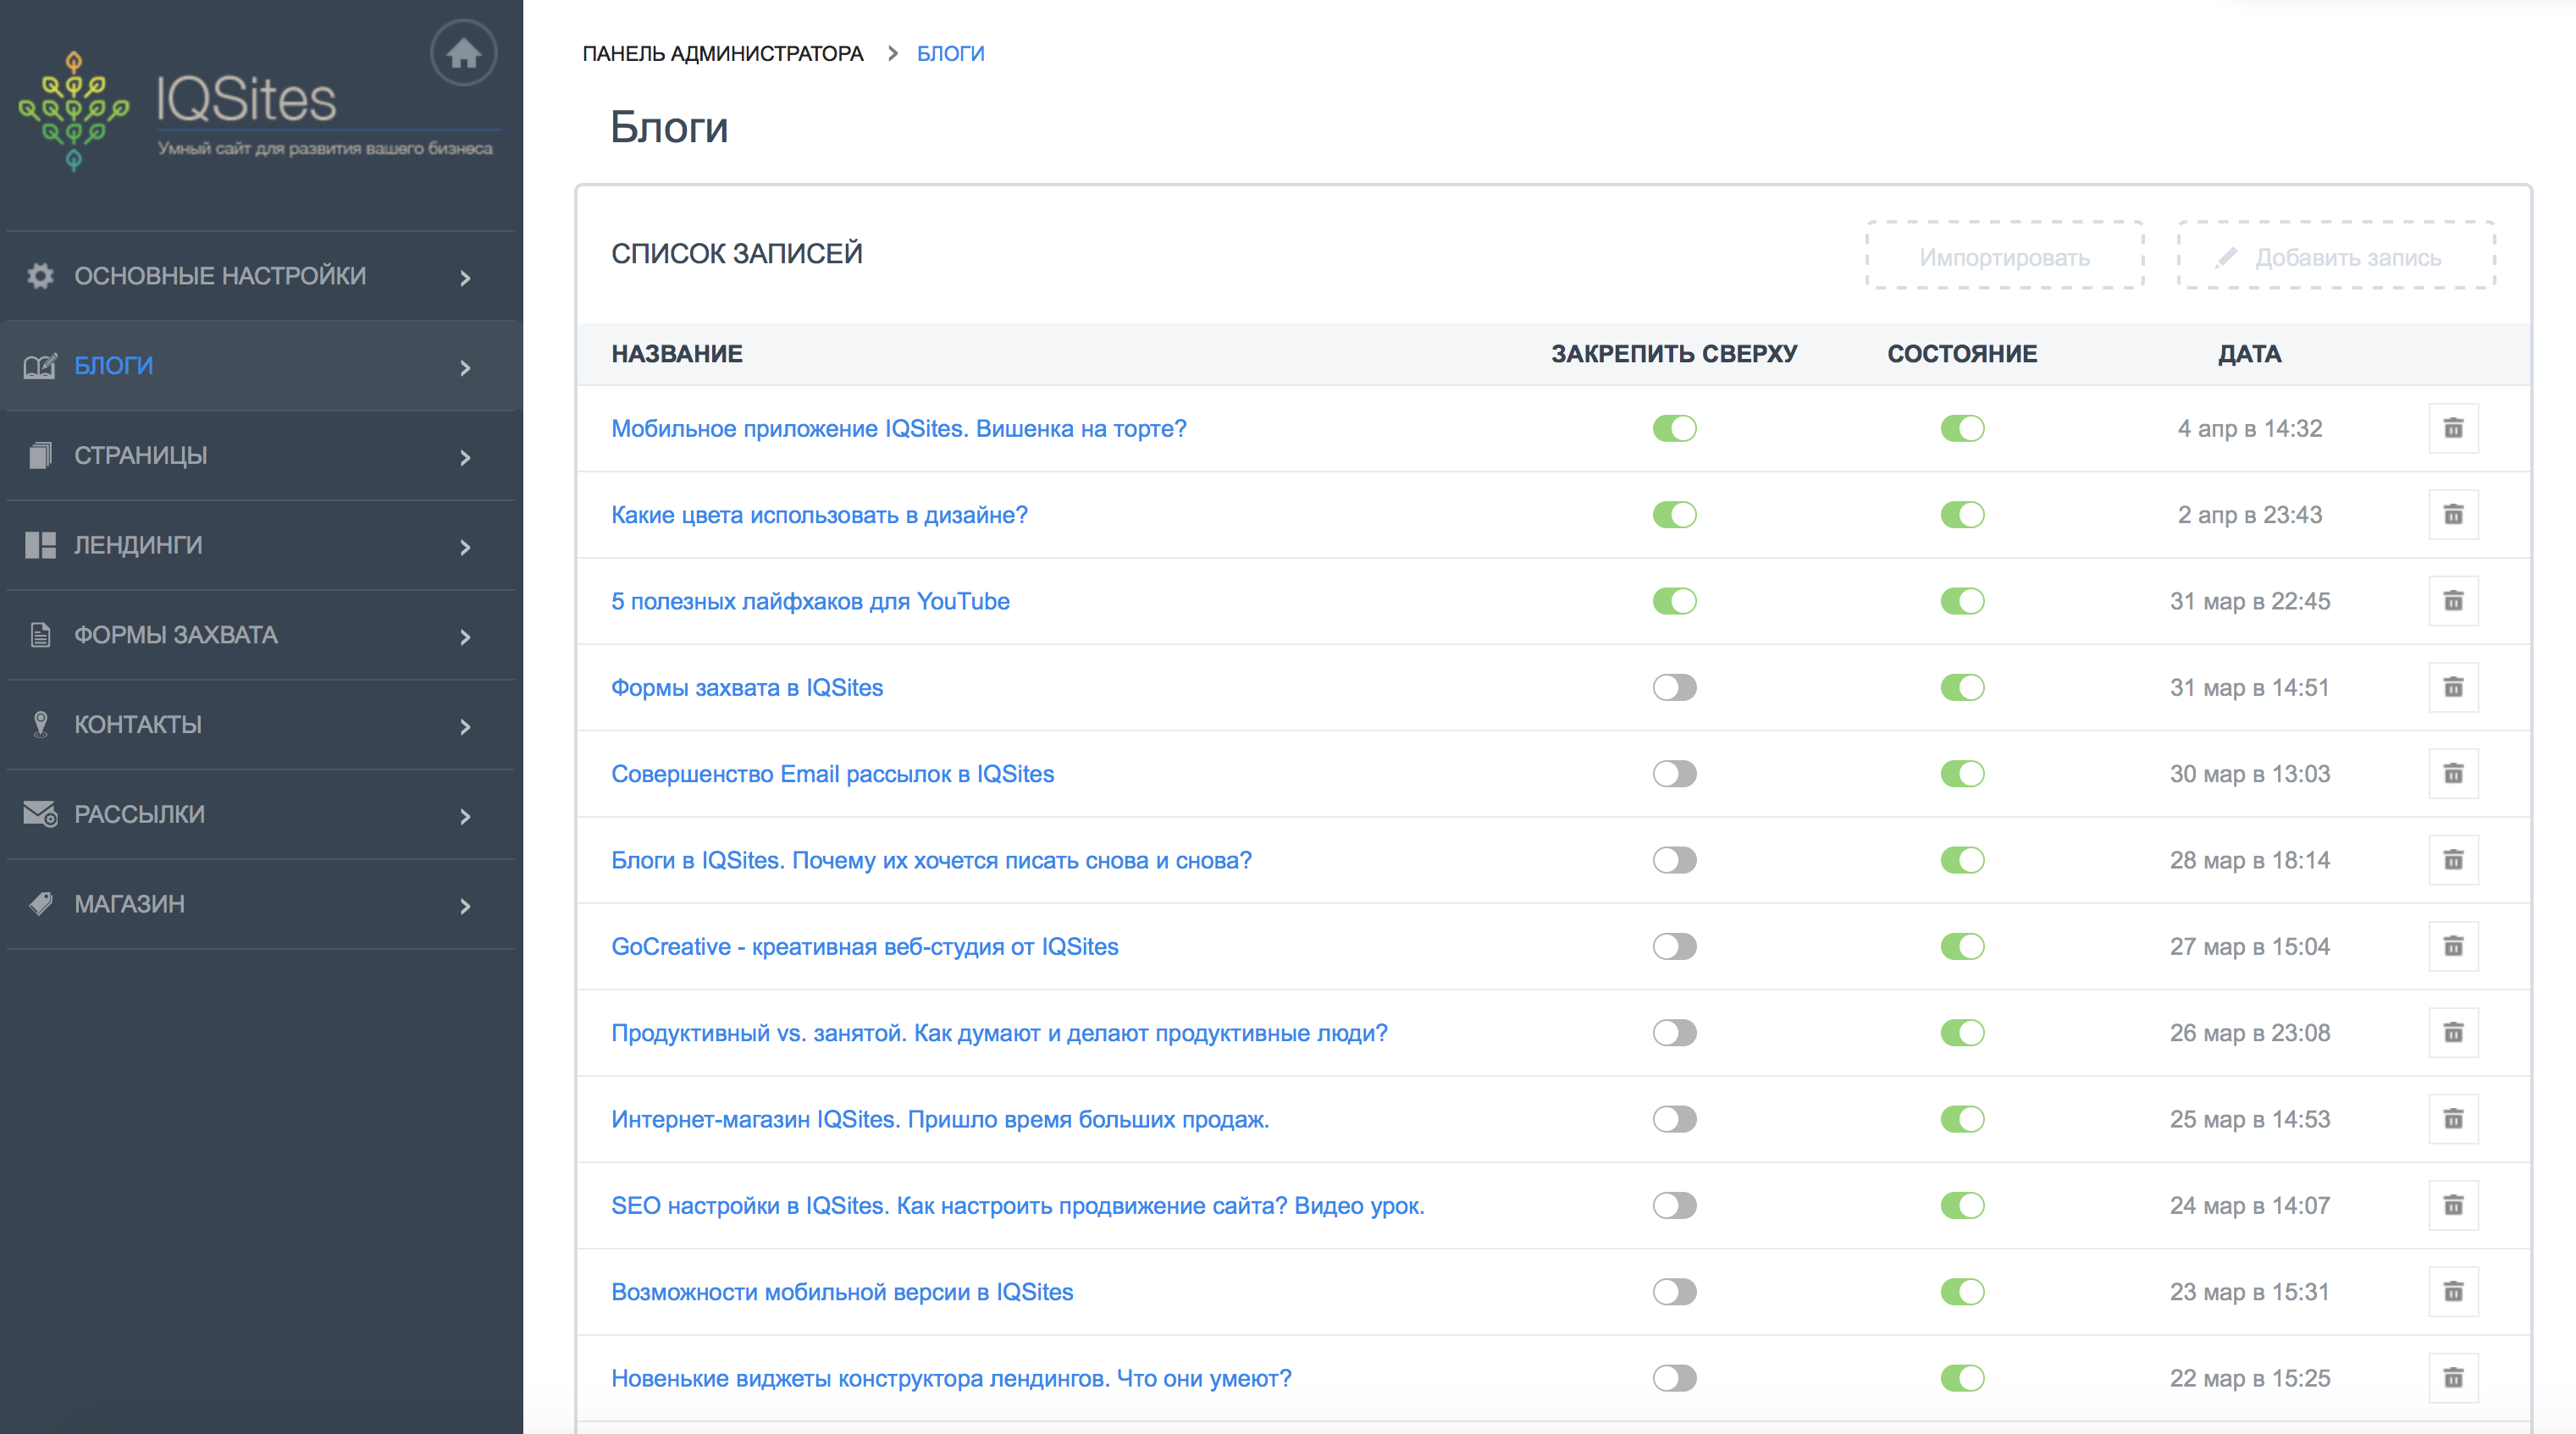This screenshot has width=2576, height=1434.
Task: Click the gear icon for Основные настройки
Action: click(x=40, y=276)
